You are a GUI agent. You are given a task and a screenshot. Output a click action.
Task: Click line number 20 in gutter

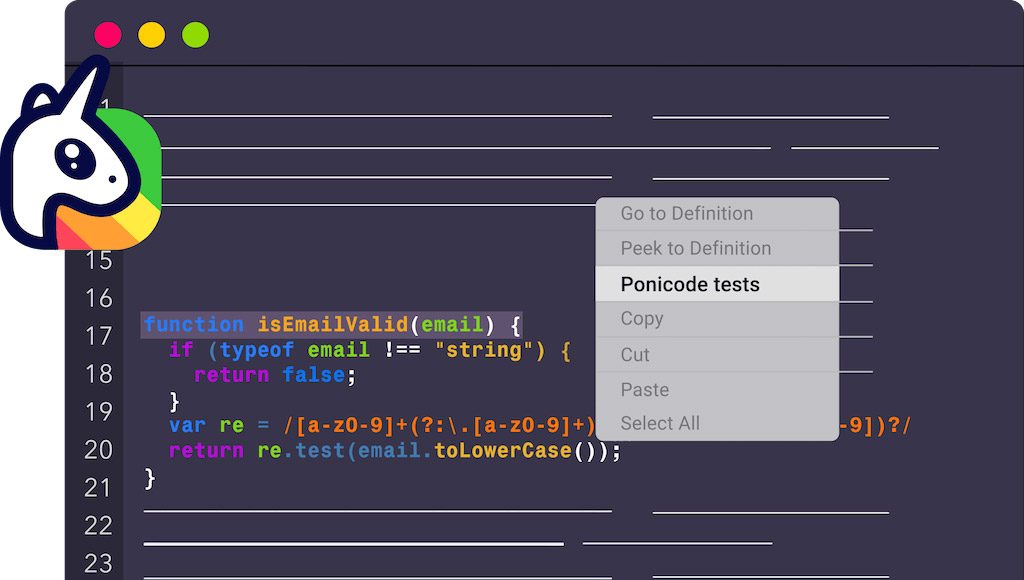99,449
